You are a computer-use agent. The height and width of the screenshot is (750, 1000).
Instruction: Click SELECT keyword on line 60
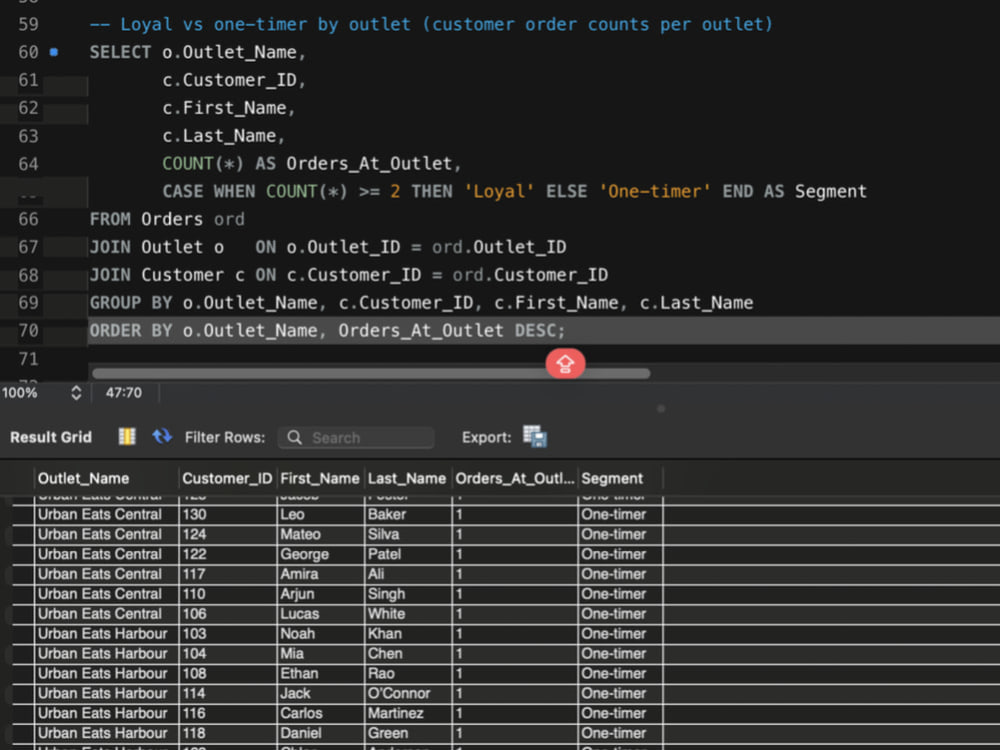(x=120, y=52)
